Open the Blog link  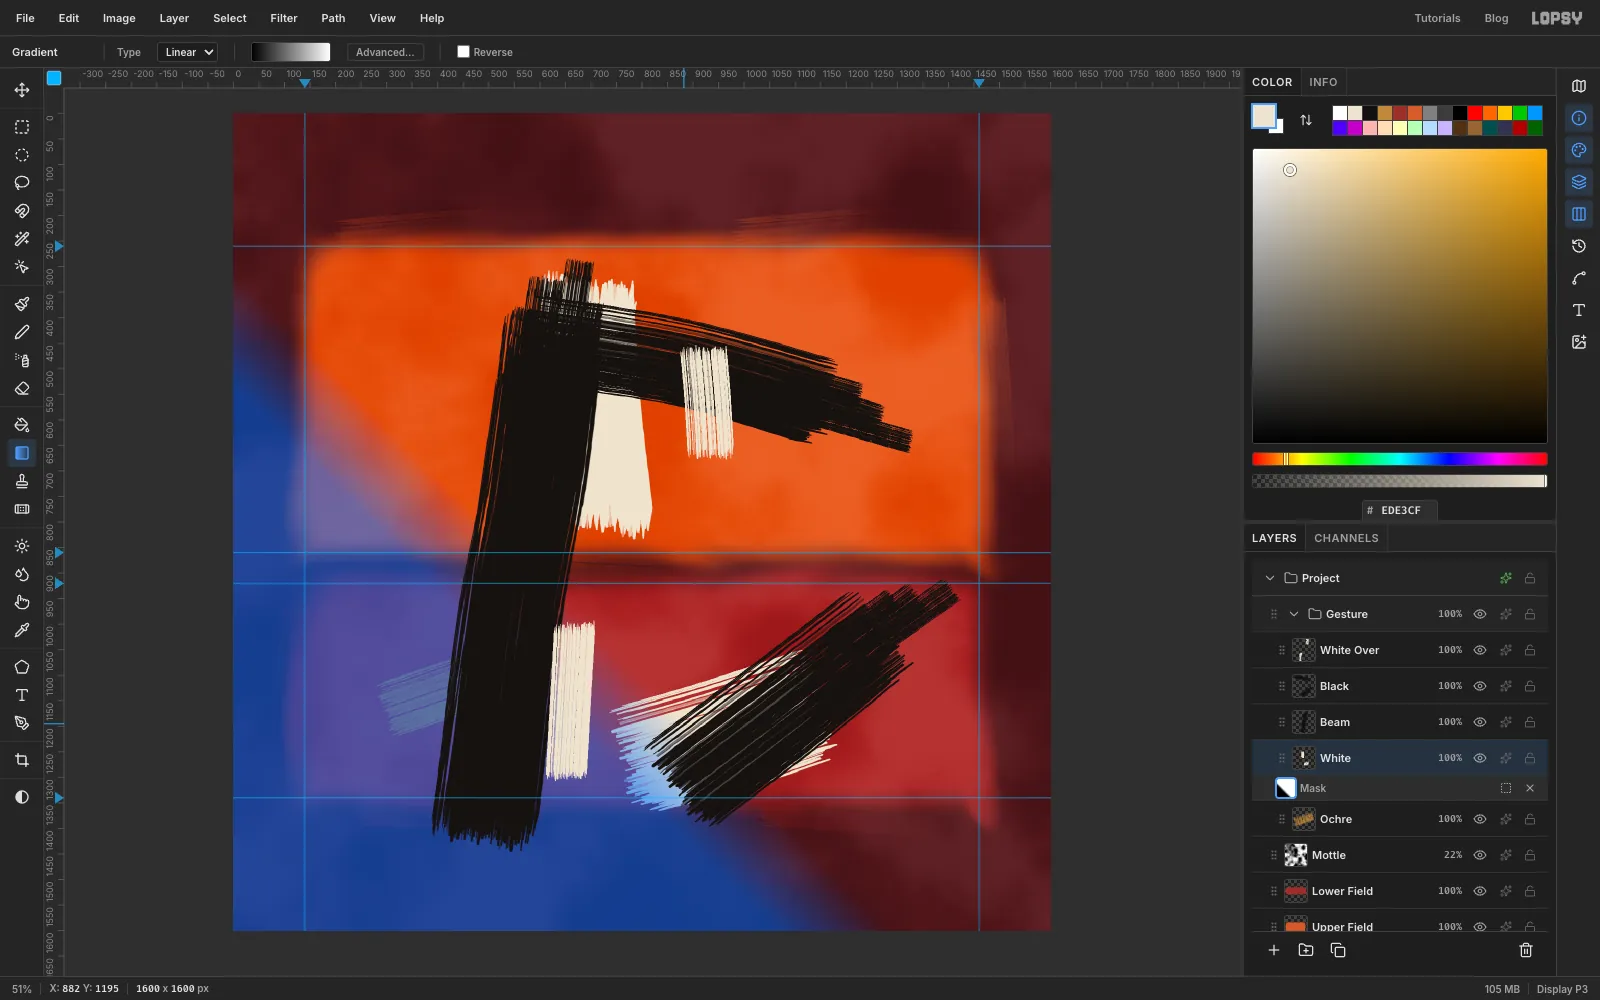[x=1496, y=18]
